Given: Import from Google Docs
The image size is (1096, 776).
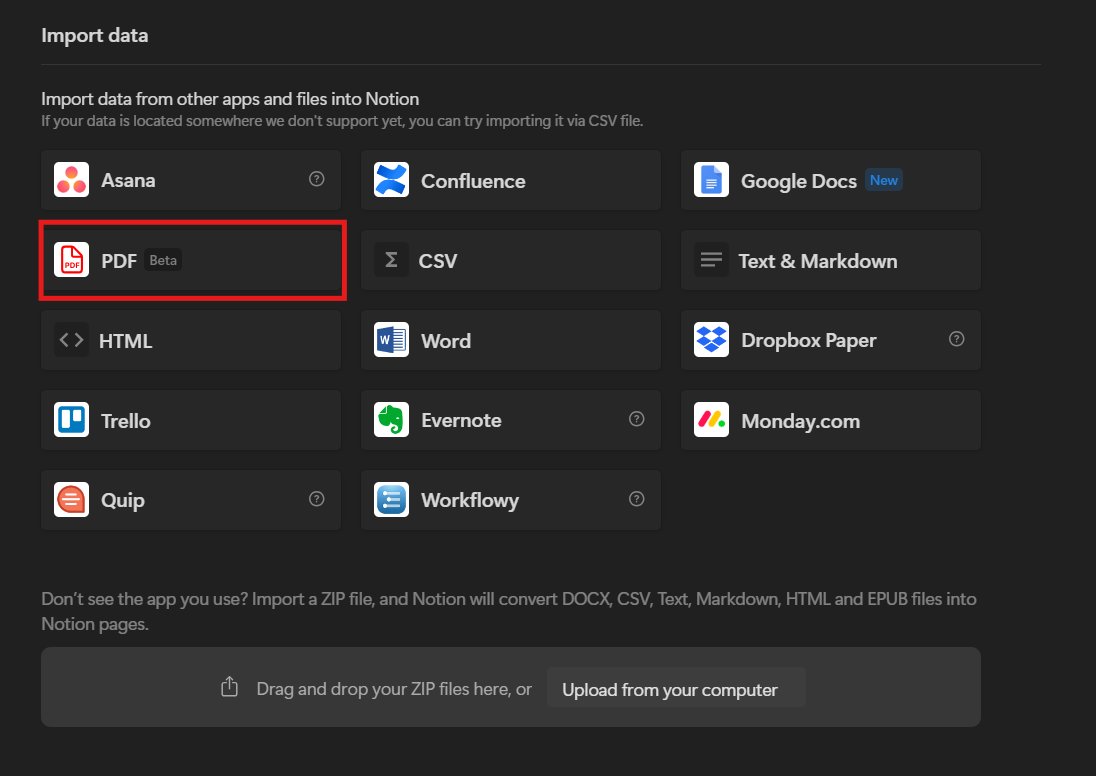Looking at the screenshot, I should point(831,180).
